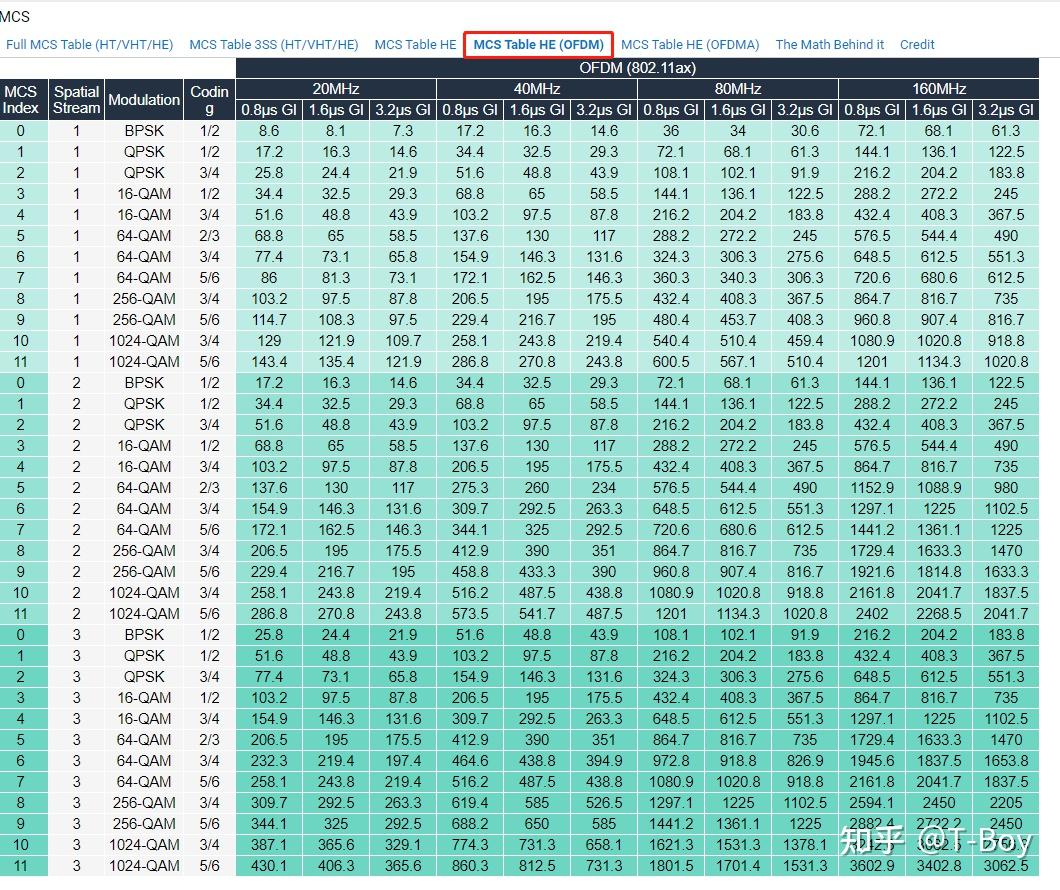Click the value 3062.5 in last row
The image size is (1060, 890).
1006,866
